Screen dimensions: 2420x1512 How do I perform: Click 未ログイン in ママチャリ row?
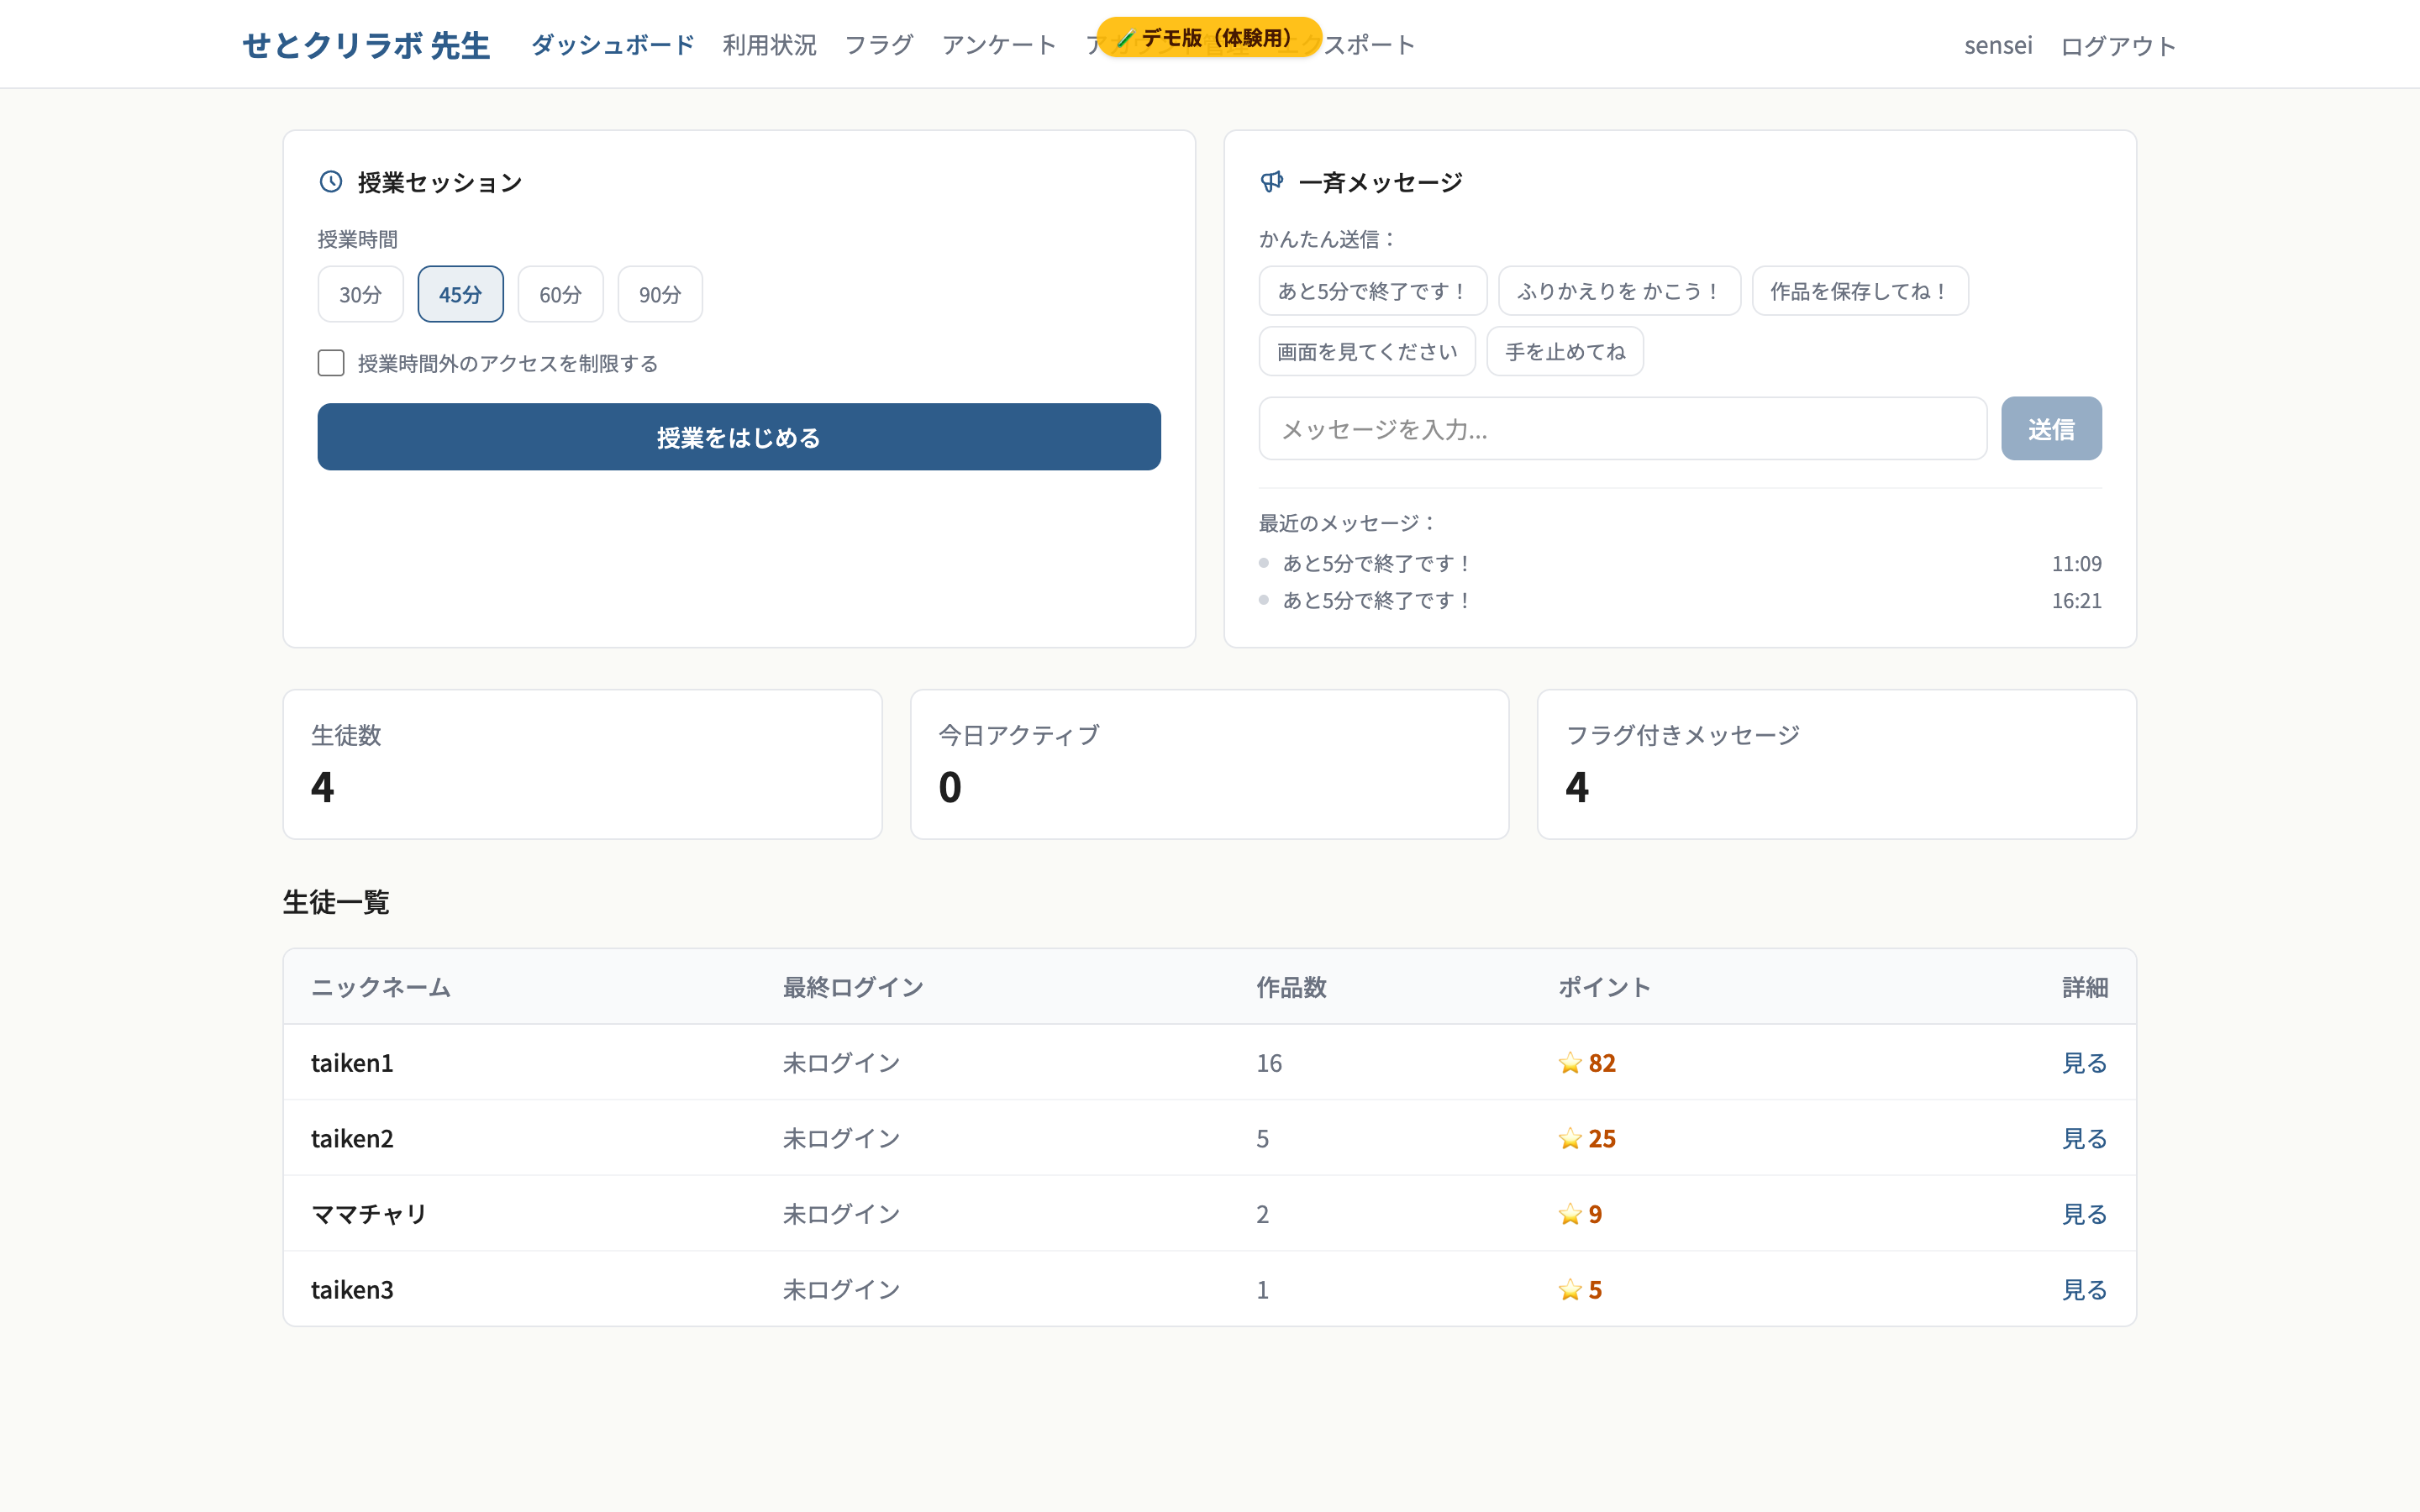click(841, 1214)
